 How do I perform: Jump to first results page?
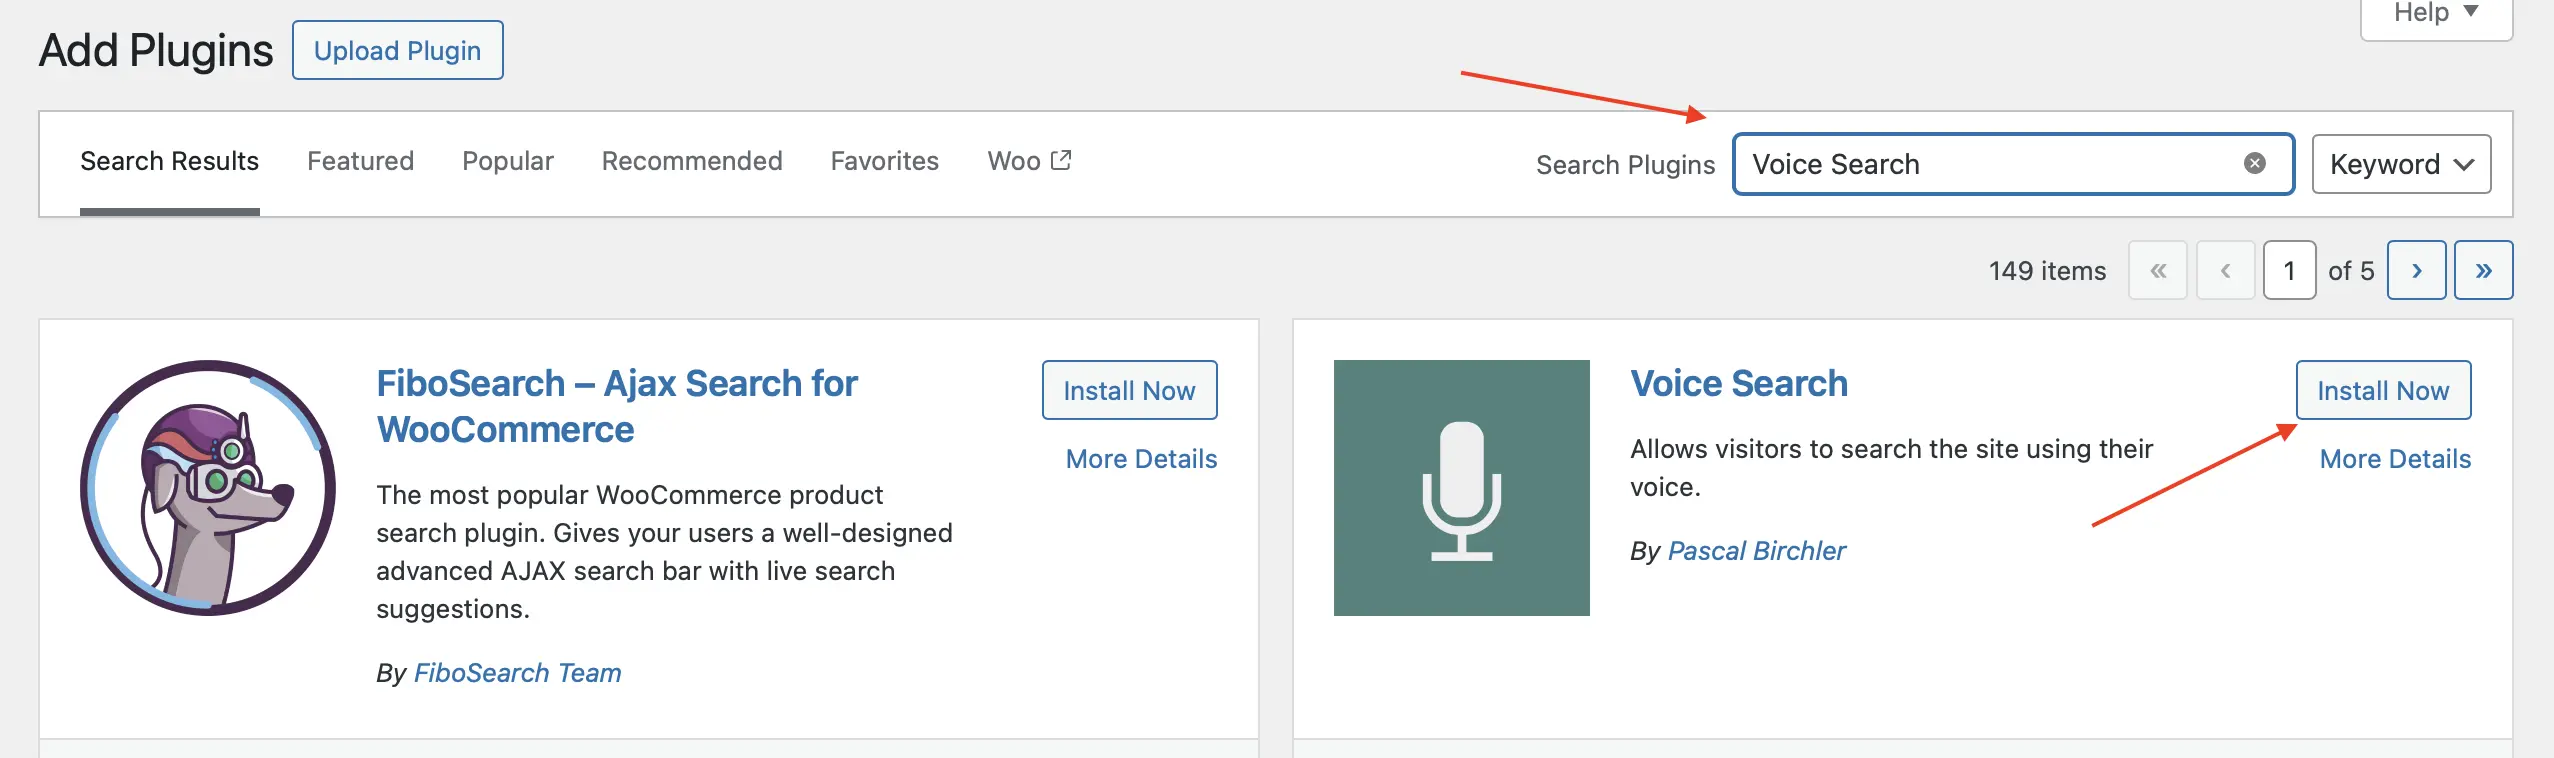2158,270
